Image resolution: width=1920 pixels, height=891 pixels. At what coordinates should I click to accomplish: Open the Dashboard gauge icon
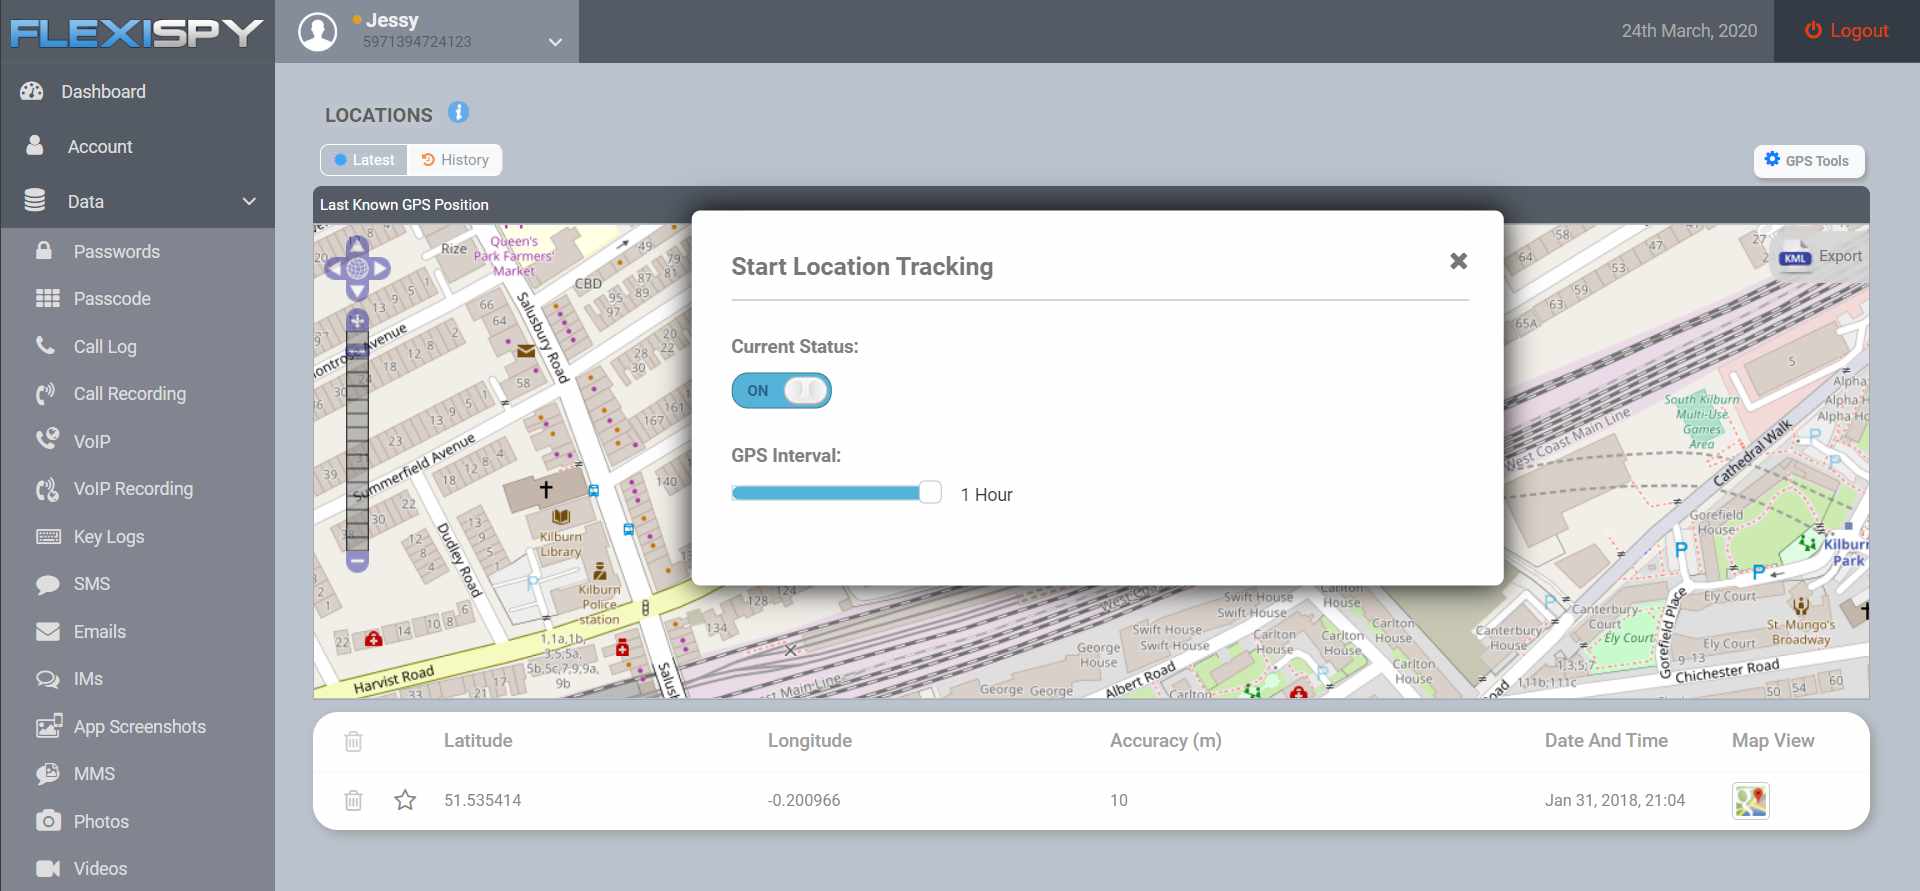click(x=32, y=91)
